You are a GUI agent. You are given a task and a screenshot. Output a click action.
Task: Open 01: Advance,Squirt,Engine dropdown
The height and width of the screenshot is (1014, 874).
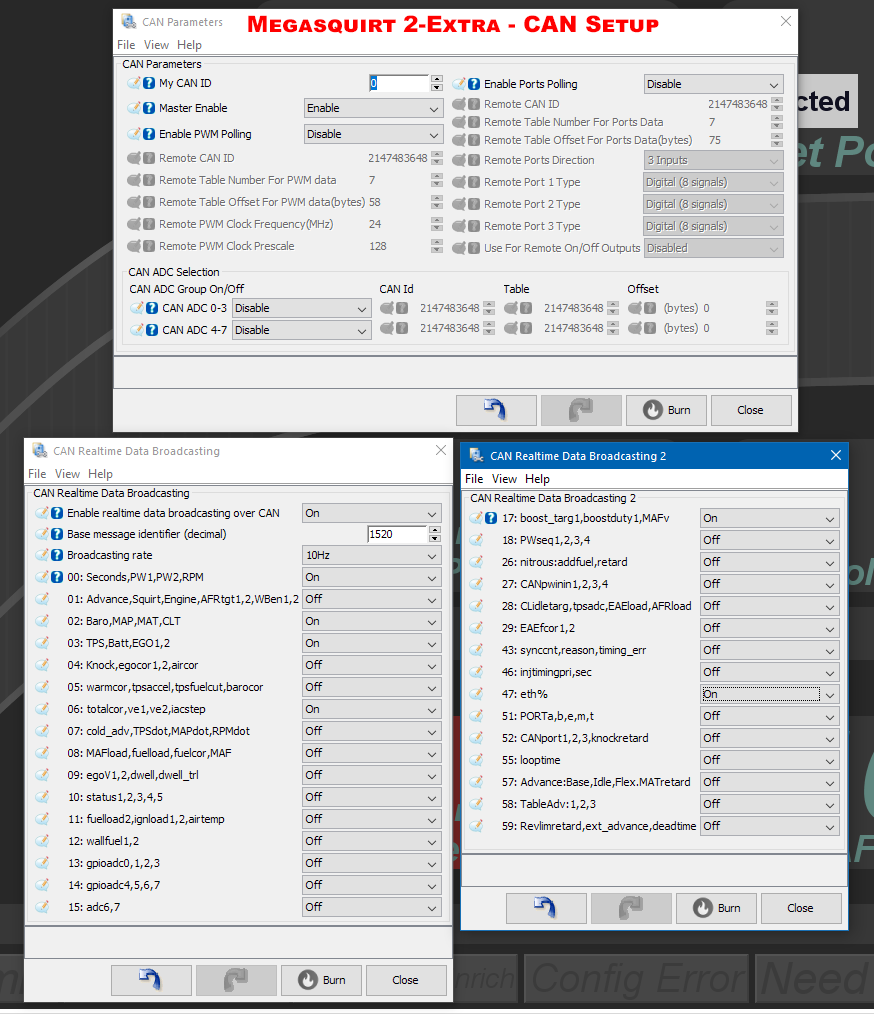(x=372, y=599)
